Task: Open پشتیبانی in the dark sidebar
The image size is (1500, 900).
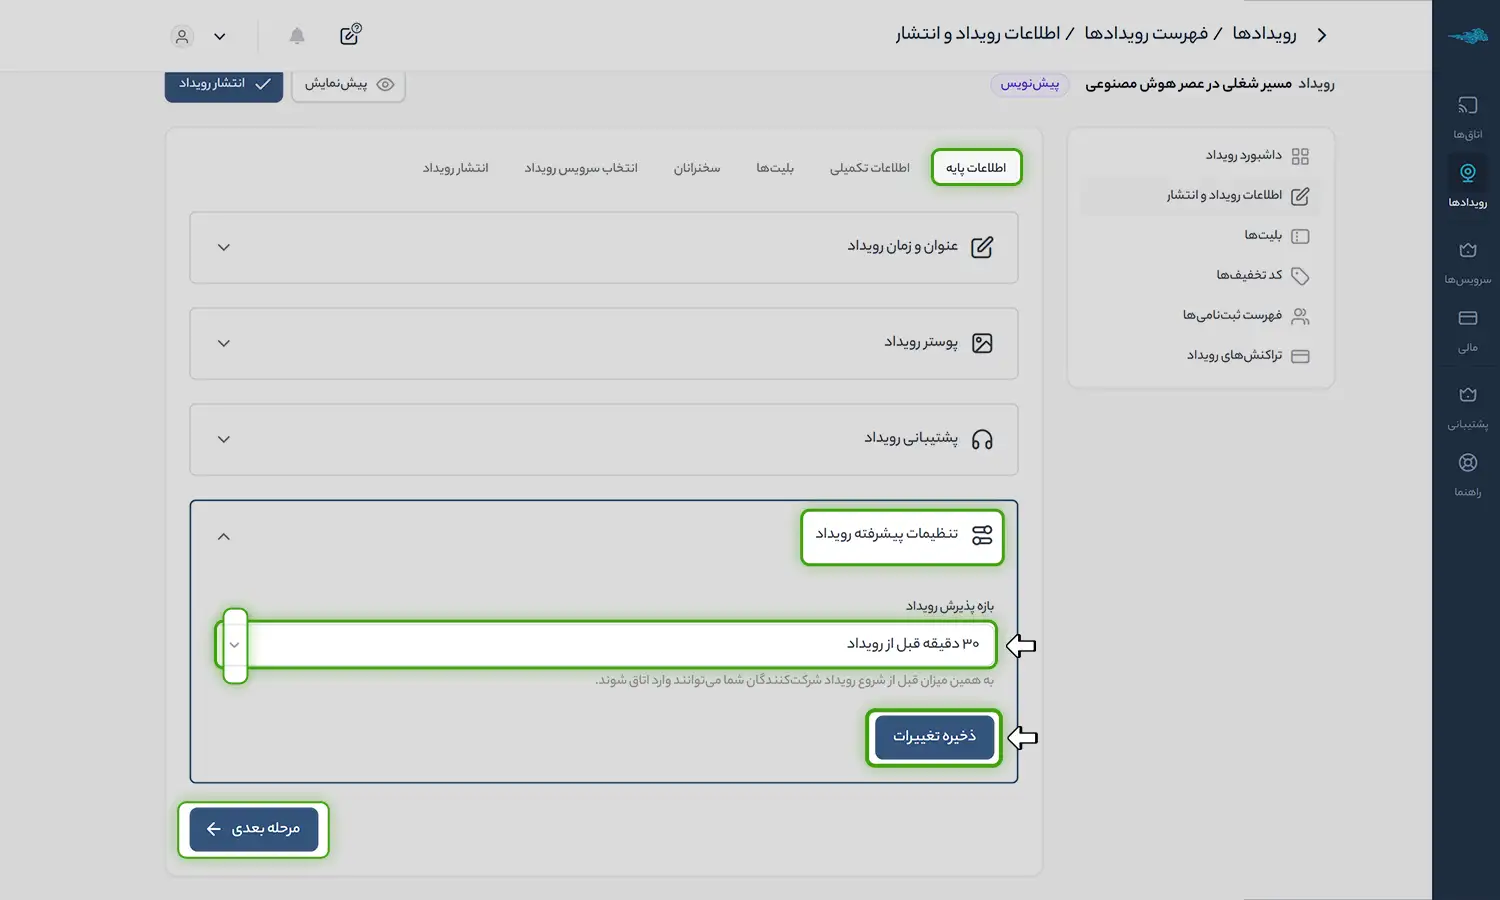Action: [1467, 406]
